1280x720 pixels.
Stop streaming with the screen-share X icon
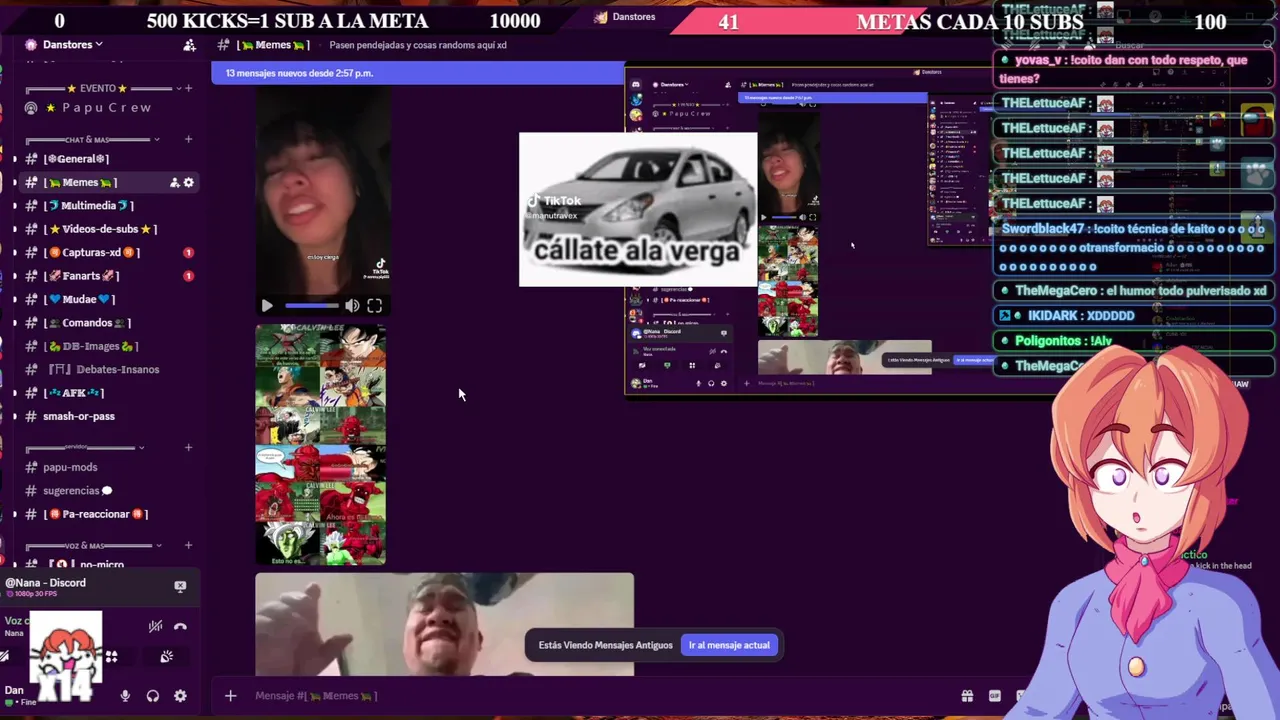click(x=180, y=587)
